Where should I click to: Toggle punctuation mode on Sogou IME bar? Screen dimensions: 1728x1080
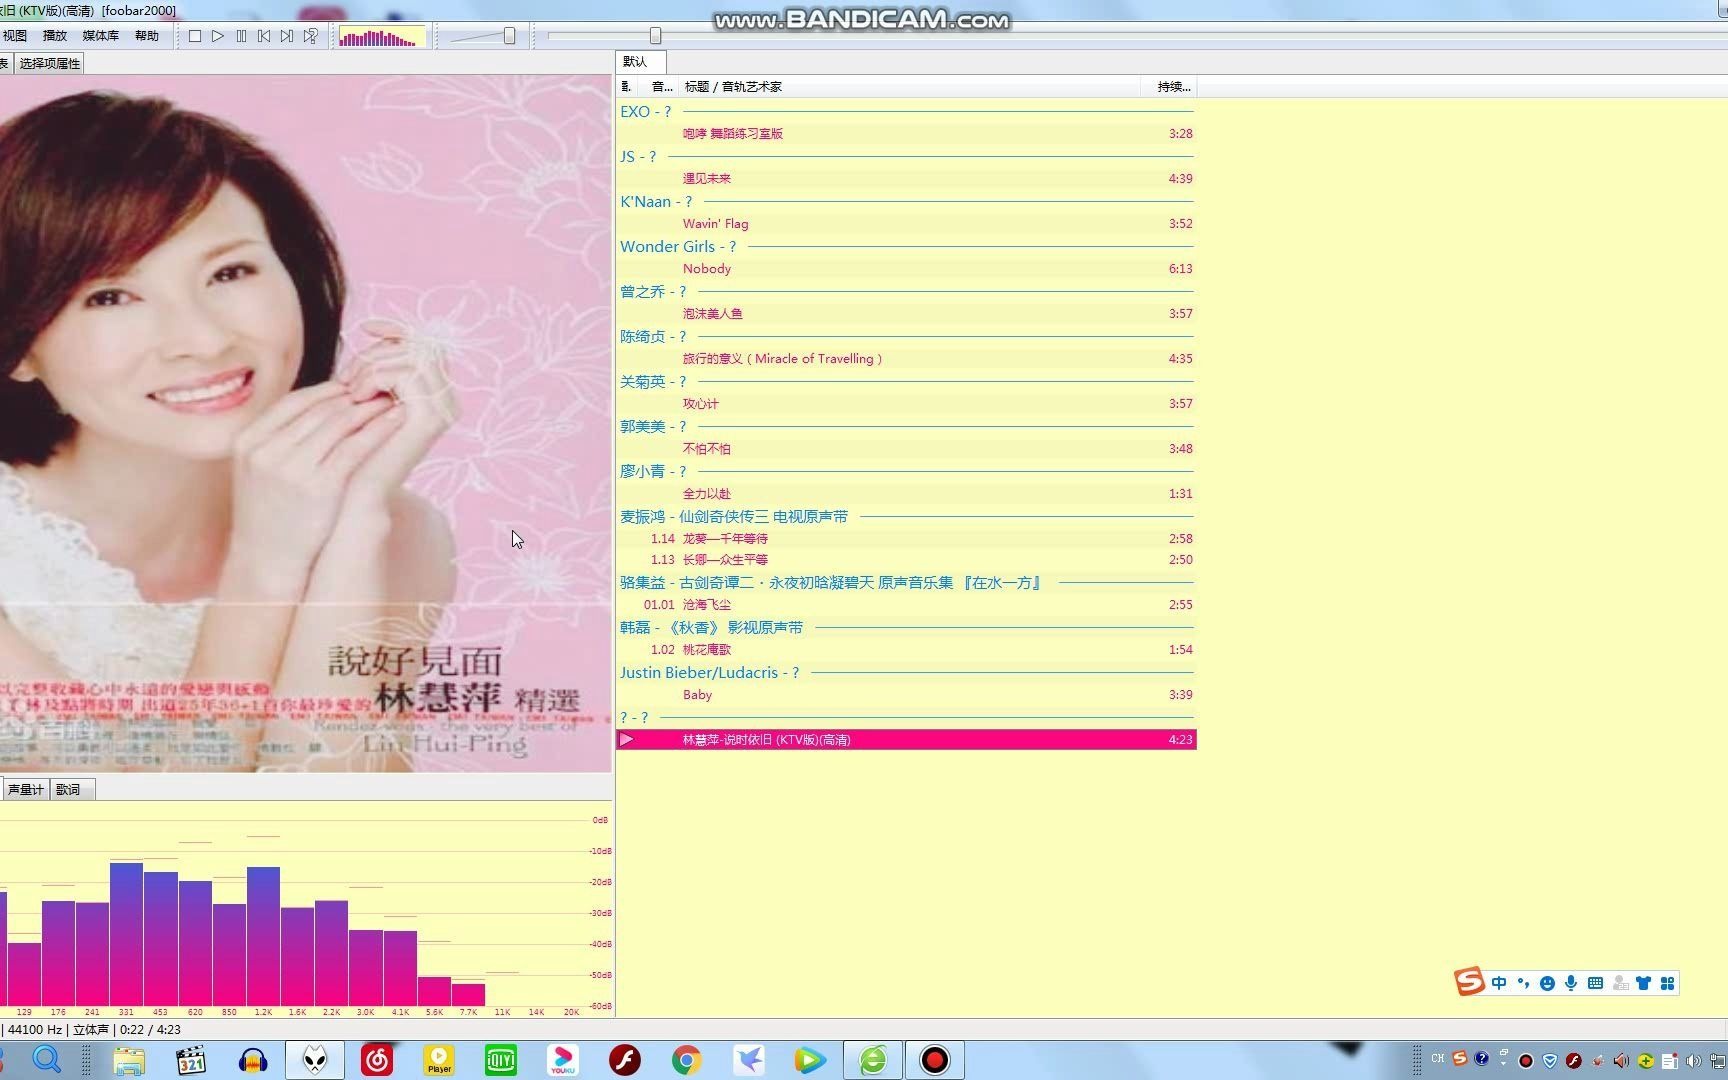point(1523,984)
